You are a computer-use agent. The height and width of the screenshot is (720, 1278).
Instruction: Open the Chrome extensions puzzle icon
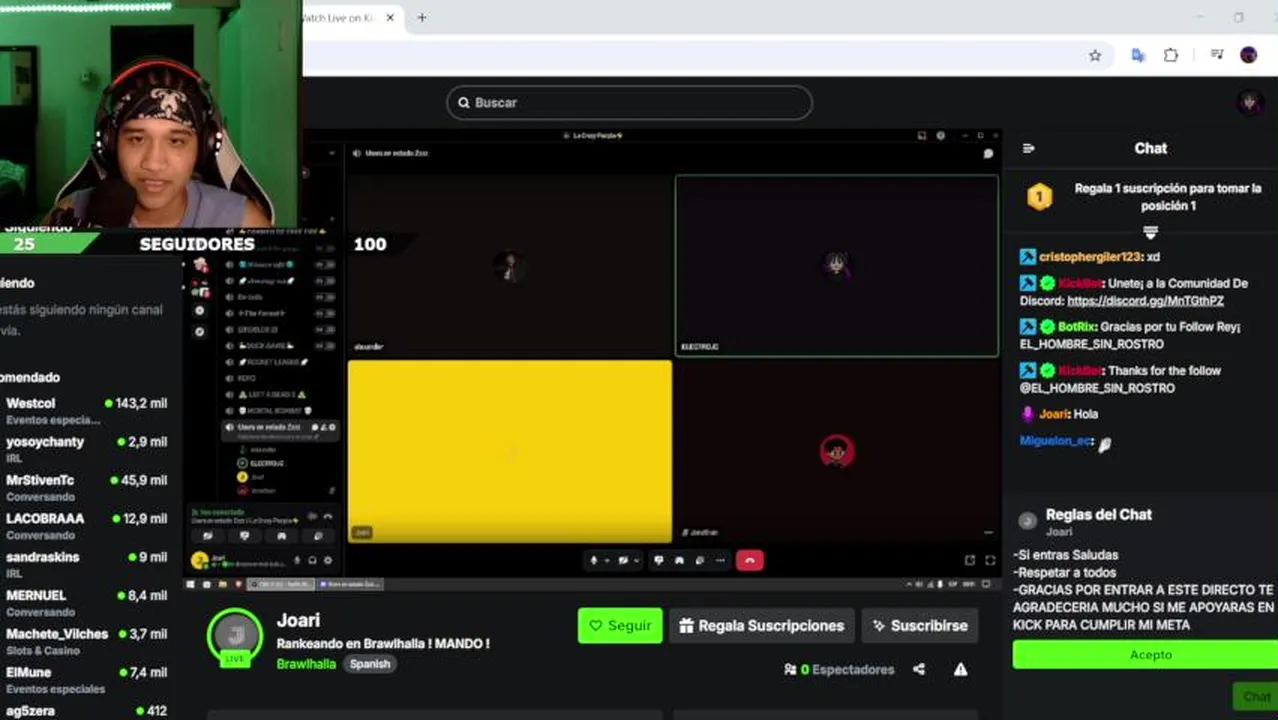click(x=1171, y=56)
